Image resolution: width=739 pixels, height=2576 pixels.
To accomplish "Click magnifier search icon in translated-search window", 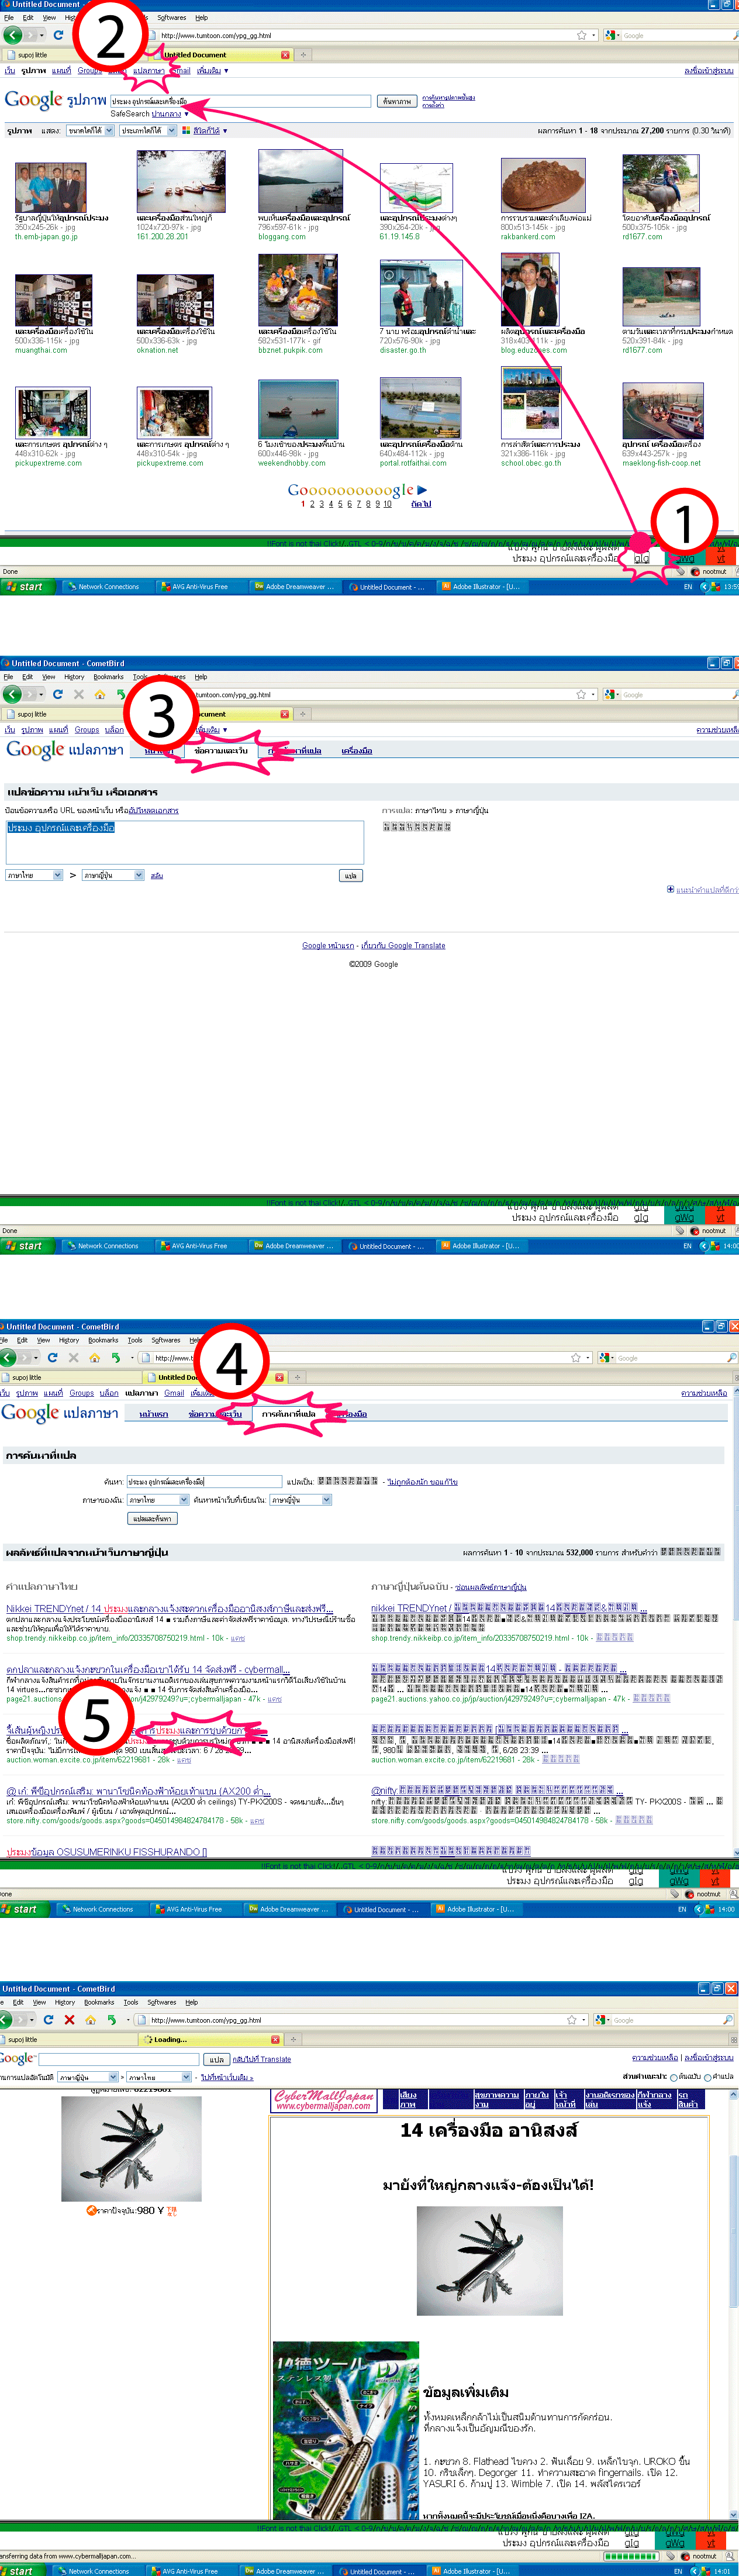I will [x=732, y=1358].
